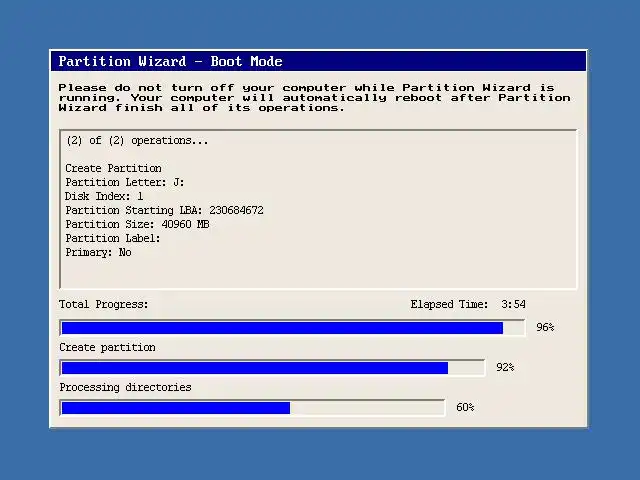Click the Create partition progress bar
This screenshot has width=640, height=480.
tap(272, 368)
